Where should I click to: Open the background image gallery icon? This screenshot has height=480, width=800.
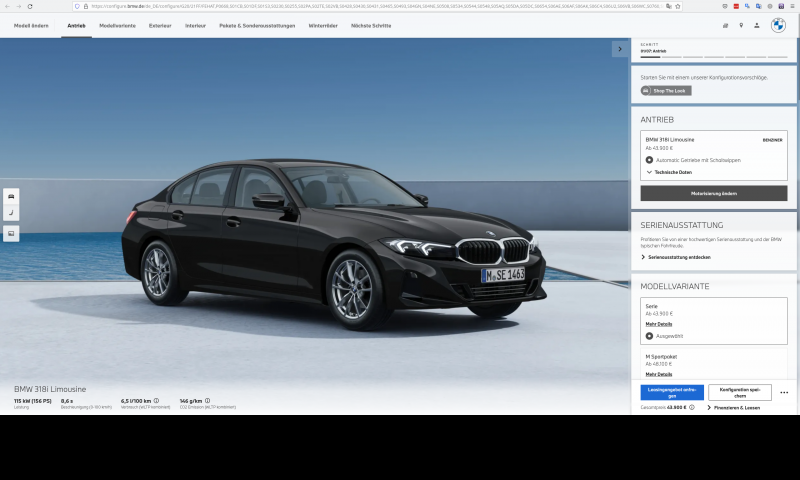point(11,234)
